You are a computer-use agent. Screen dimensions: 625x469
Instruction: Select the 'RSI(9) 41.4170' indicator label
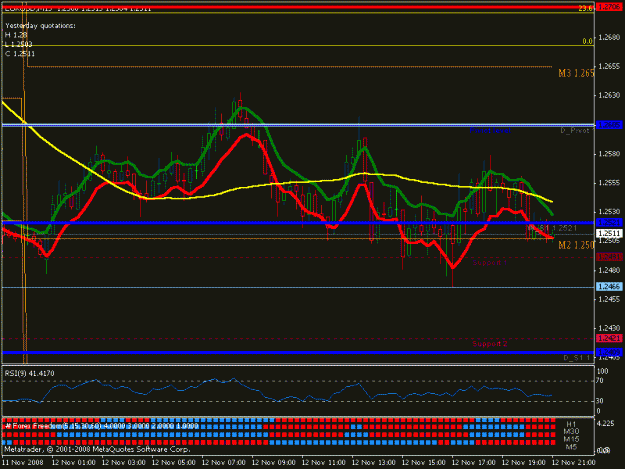click(29, 373)
